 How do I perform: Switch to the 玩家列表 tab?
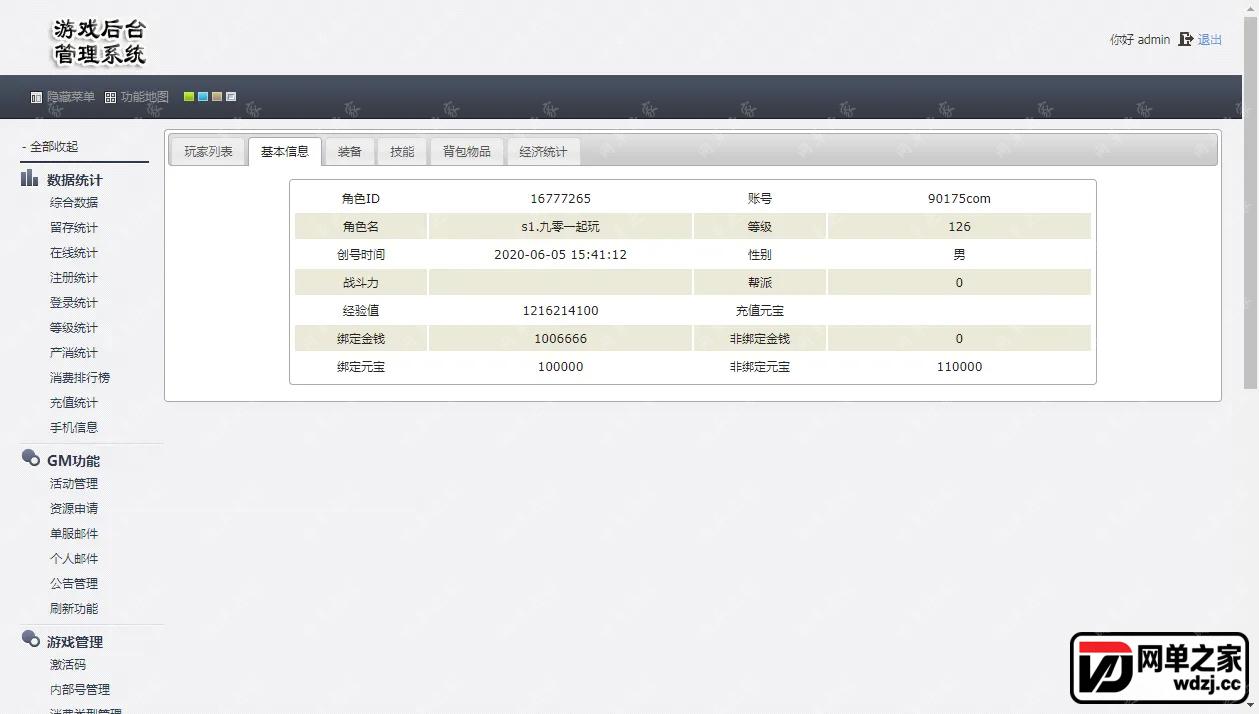[x=208, y=152]
